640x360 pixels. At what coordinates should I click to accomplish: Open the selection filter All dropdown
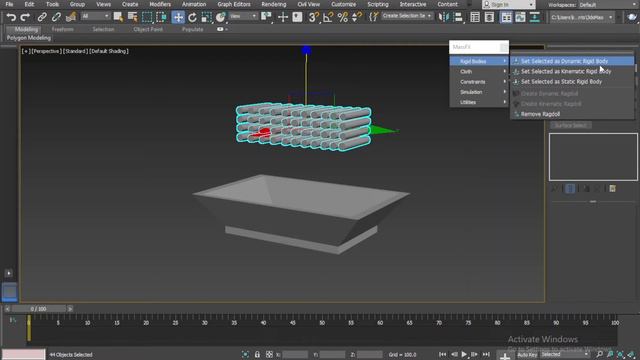(96, 16)
